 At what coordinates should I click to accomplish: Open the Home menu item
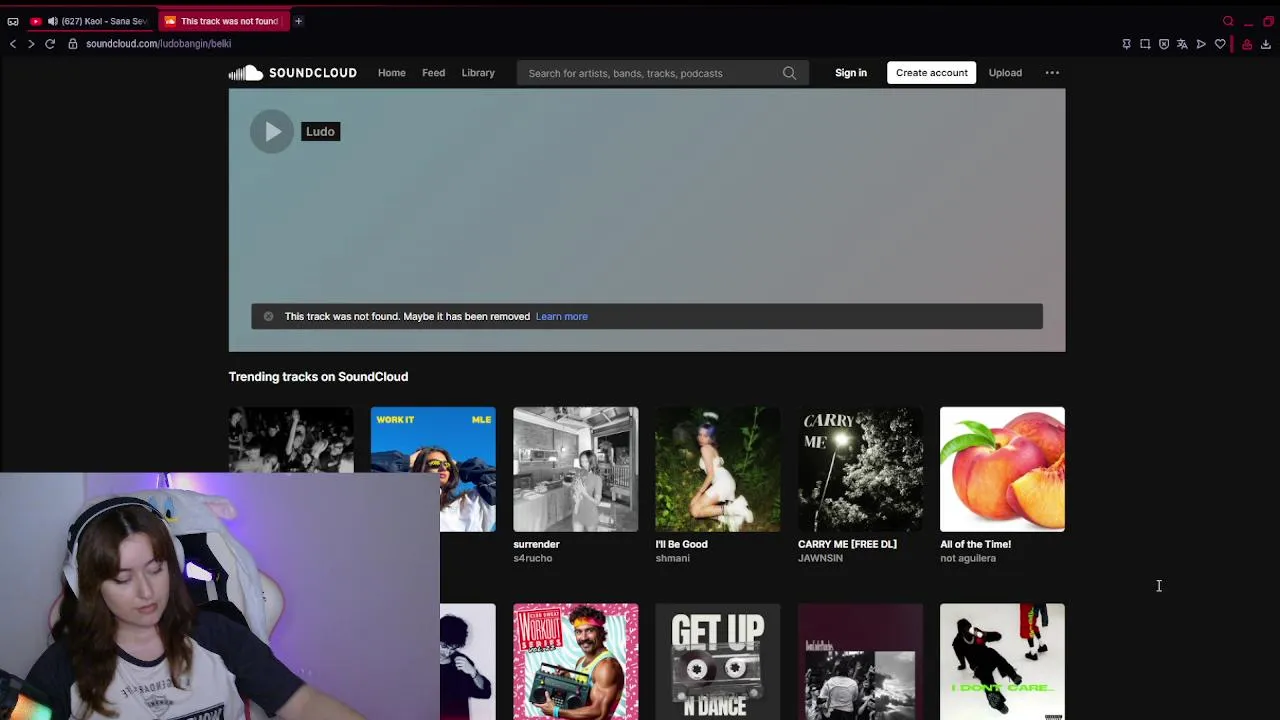point(392,73)
